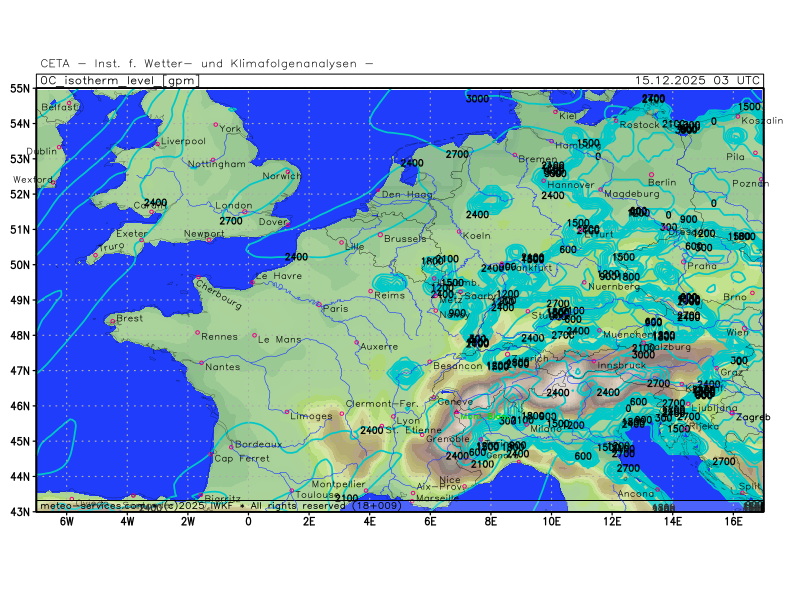Viewport: 800px width, 600px height.
Task: Select the 3000 contour label at top
Action: pos(477,99)
